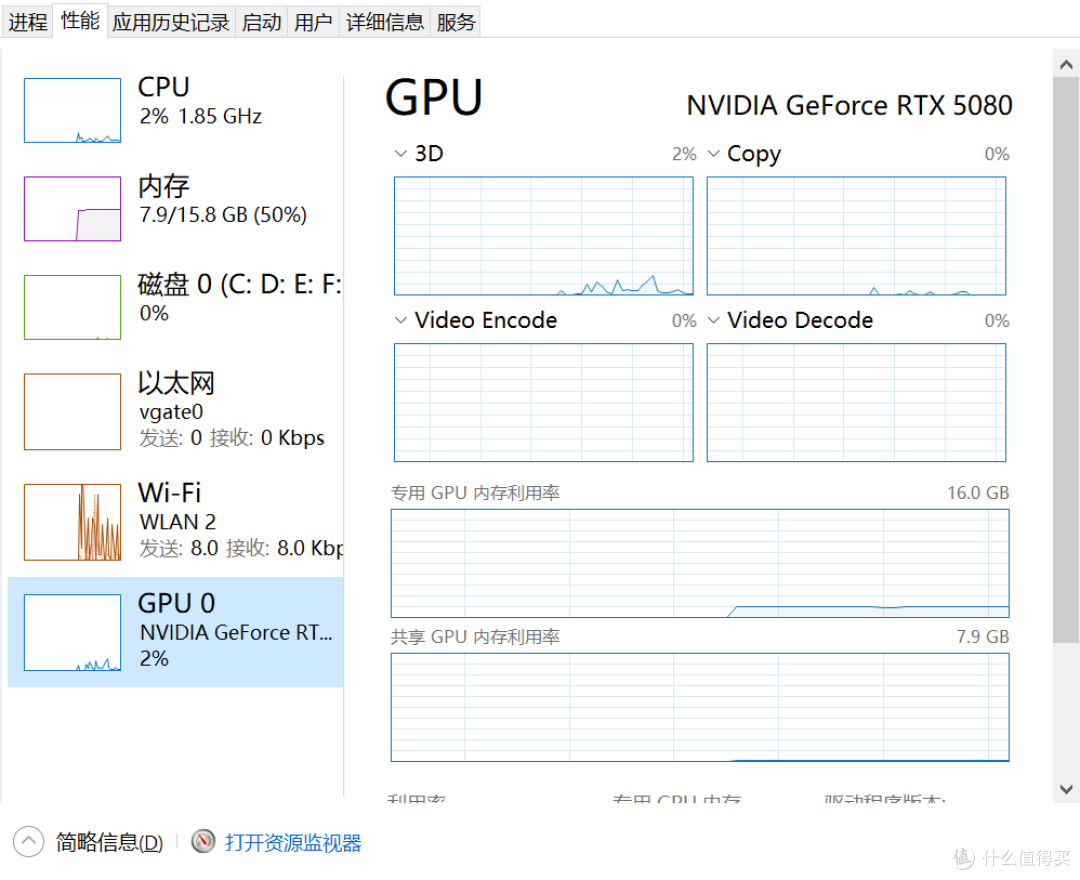Select the CPU mini graph thumbnail
Screen dimensions: 1080x880
point(72,110)
